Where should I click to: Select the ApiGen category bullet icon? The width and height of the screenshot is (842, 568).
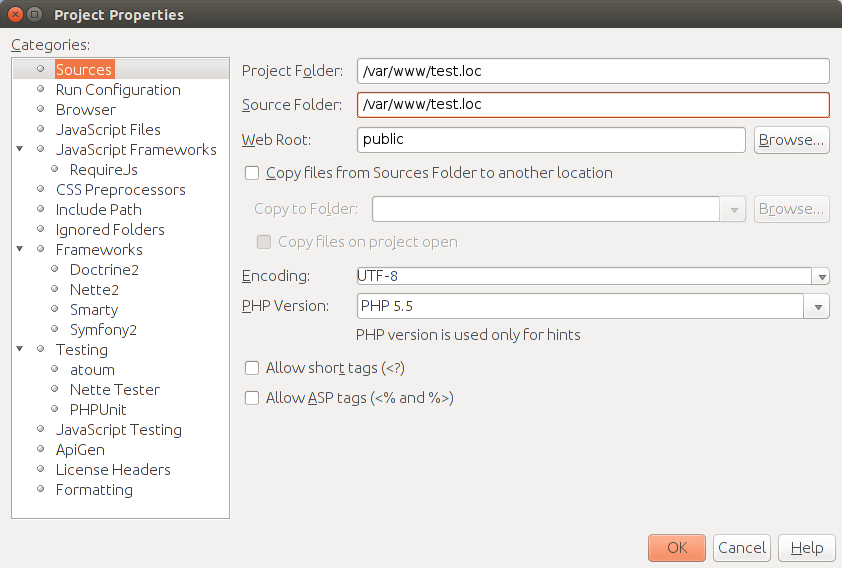pos(41,449)
